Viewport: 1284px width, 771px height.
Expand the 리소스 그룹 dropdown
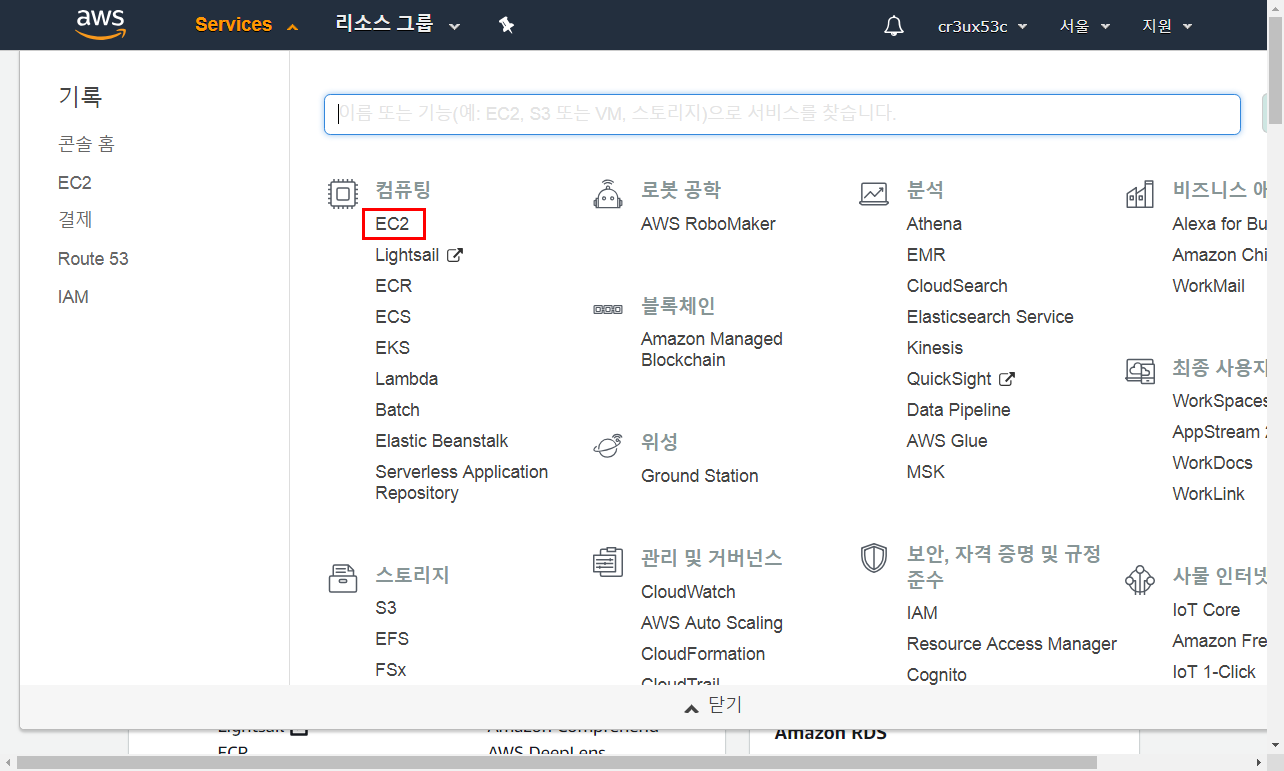(x=397, y=25)
